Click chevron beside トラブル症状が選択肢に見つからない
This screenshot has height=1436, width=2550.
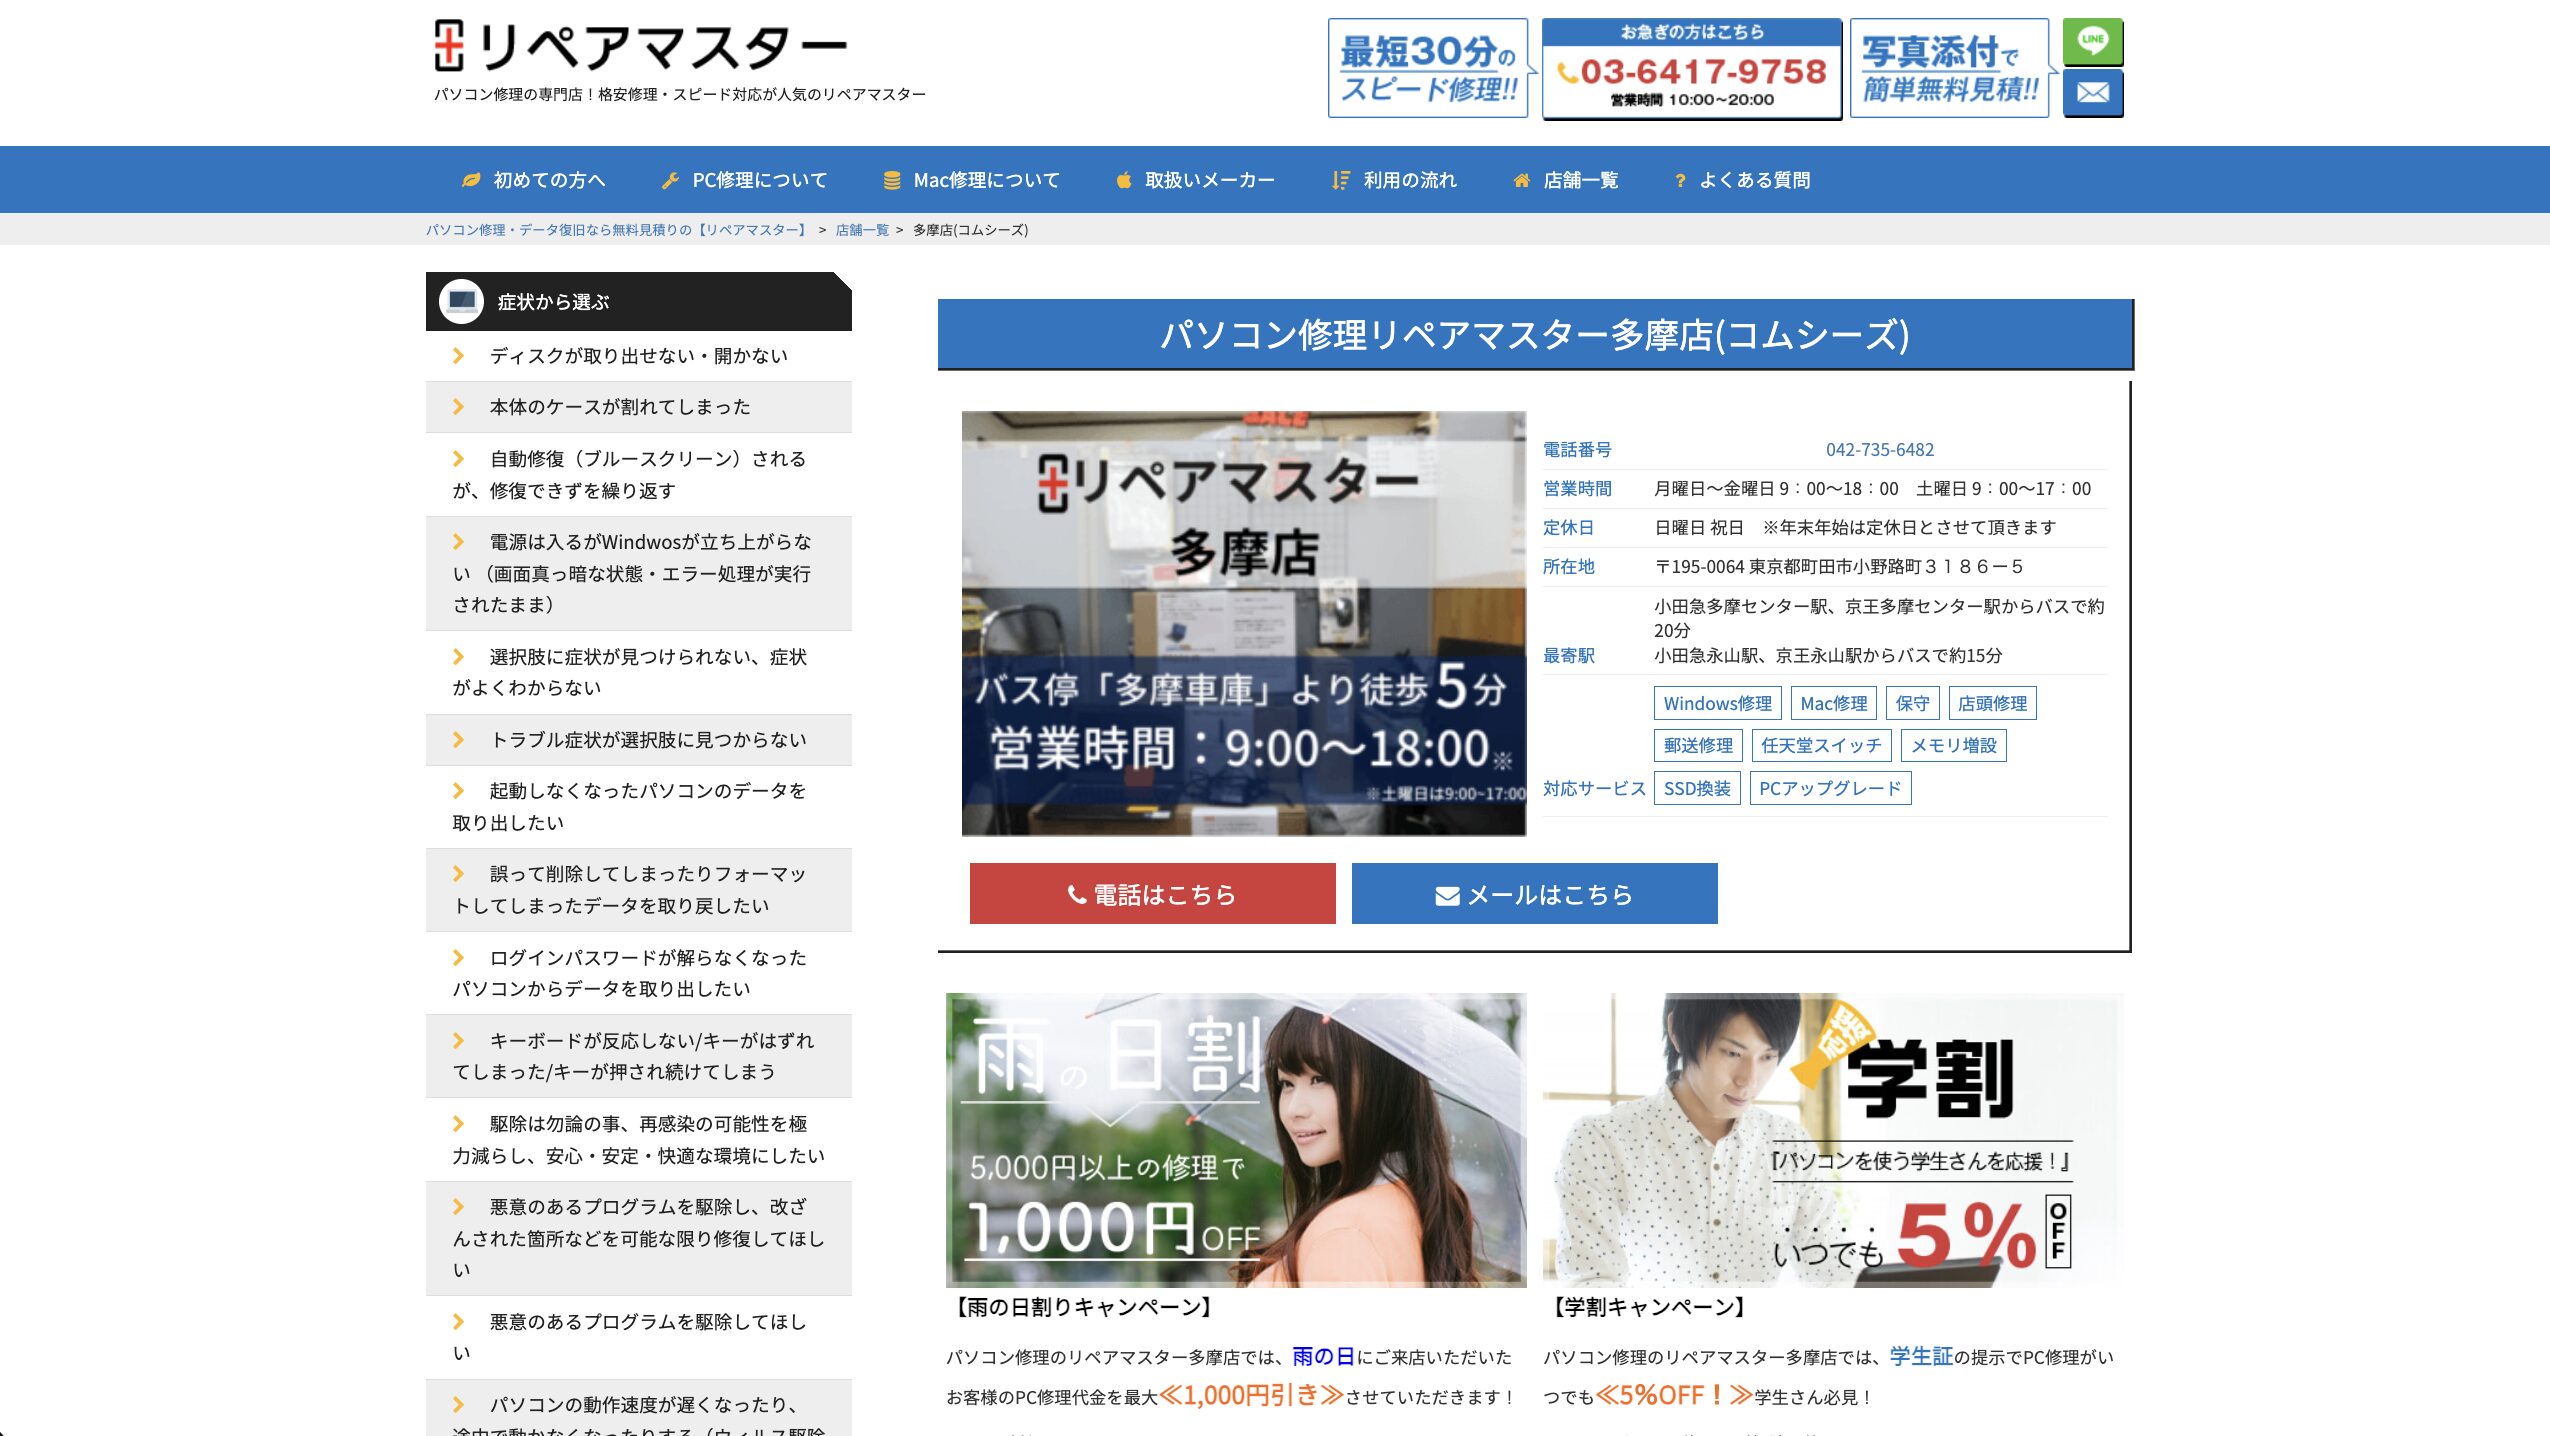point(458,740)
